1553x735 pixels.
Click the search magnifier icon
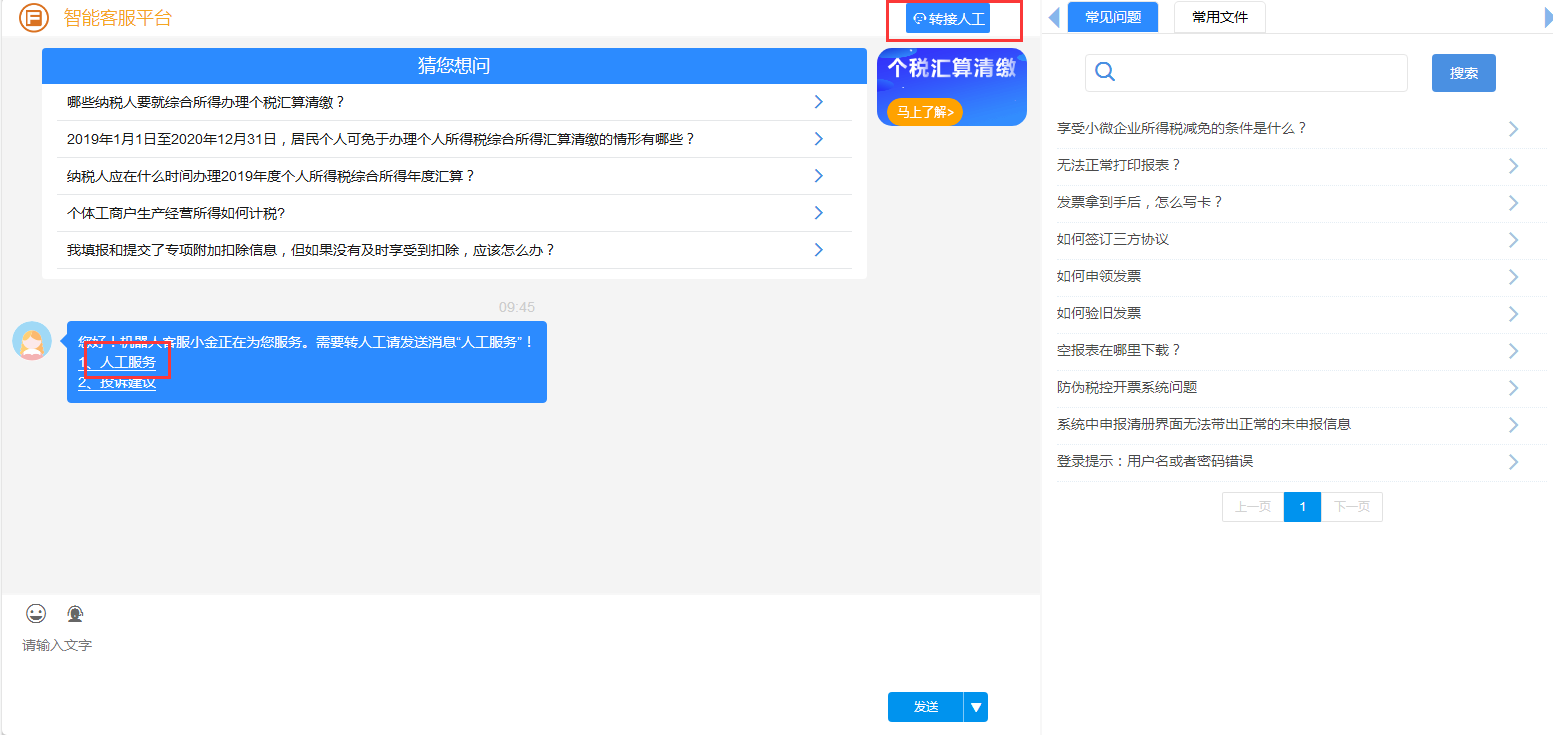coord(1105,72)
